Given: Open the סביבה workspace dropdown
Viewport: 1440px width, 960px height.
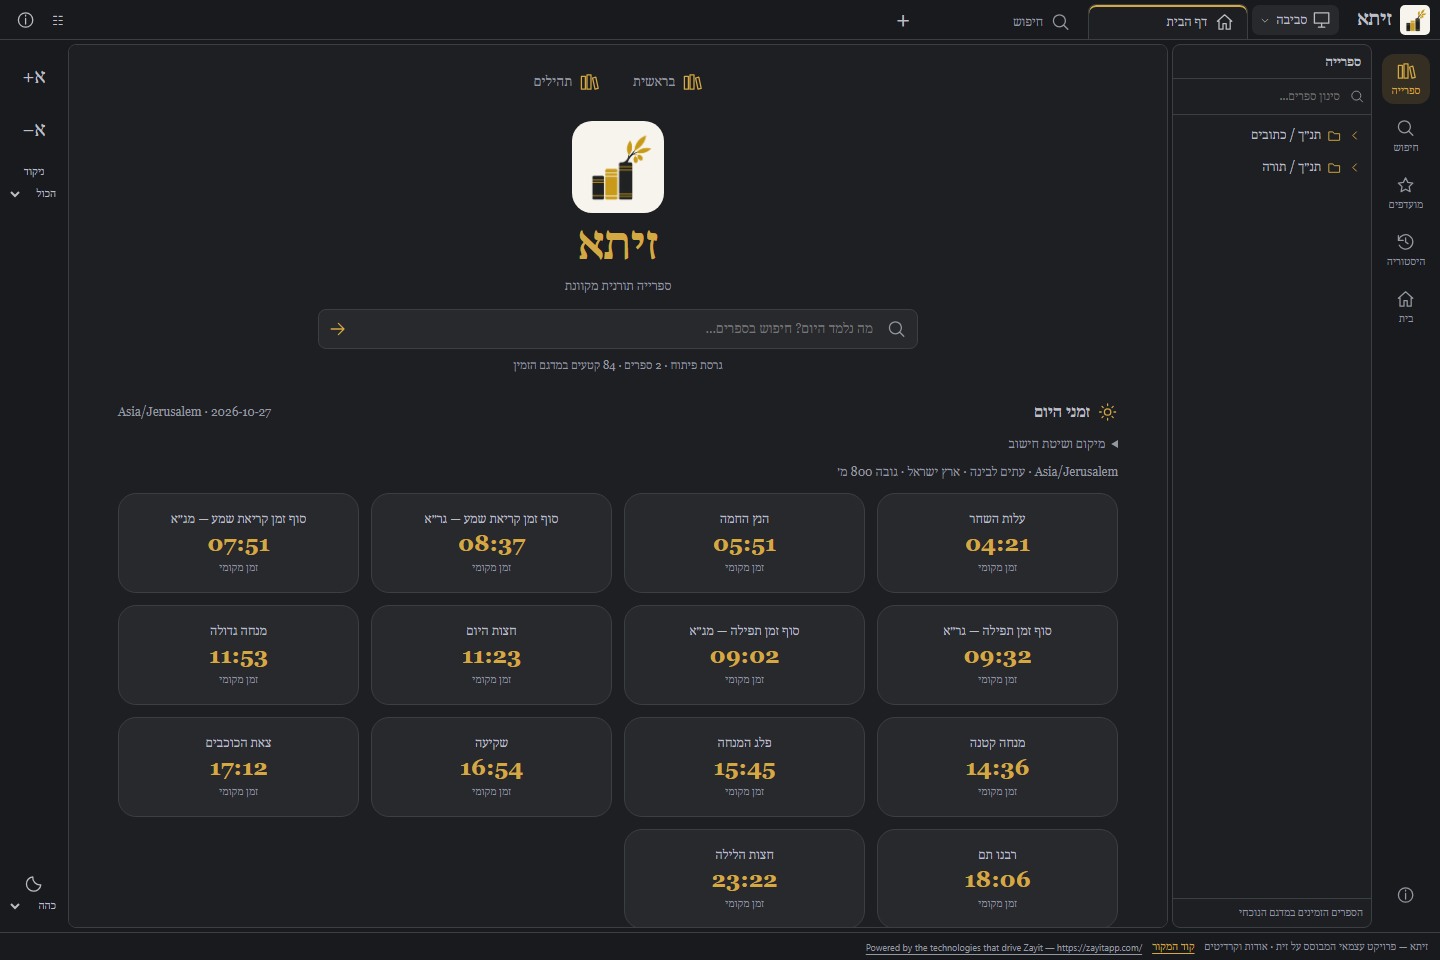Looking at the screenshot, I should (x=1296, y=20).
